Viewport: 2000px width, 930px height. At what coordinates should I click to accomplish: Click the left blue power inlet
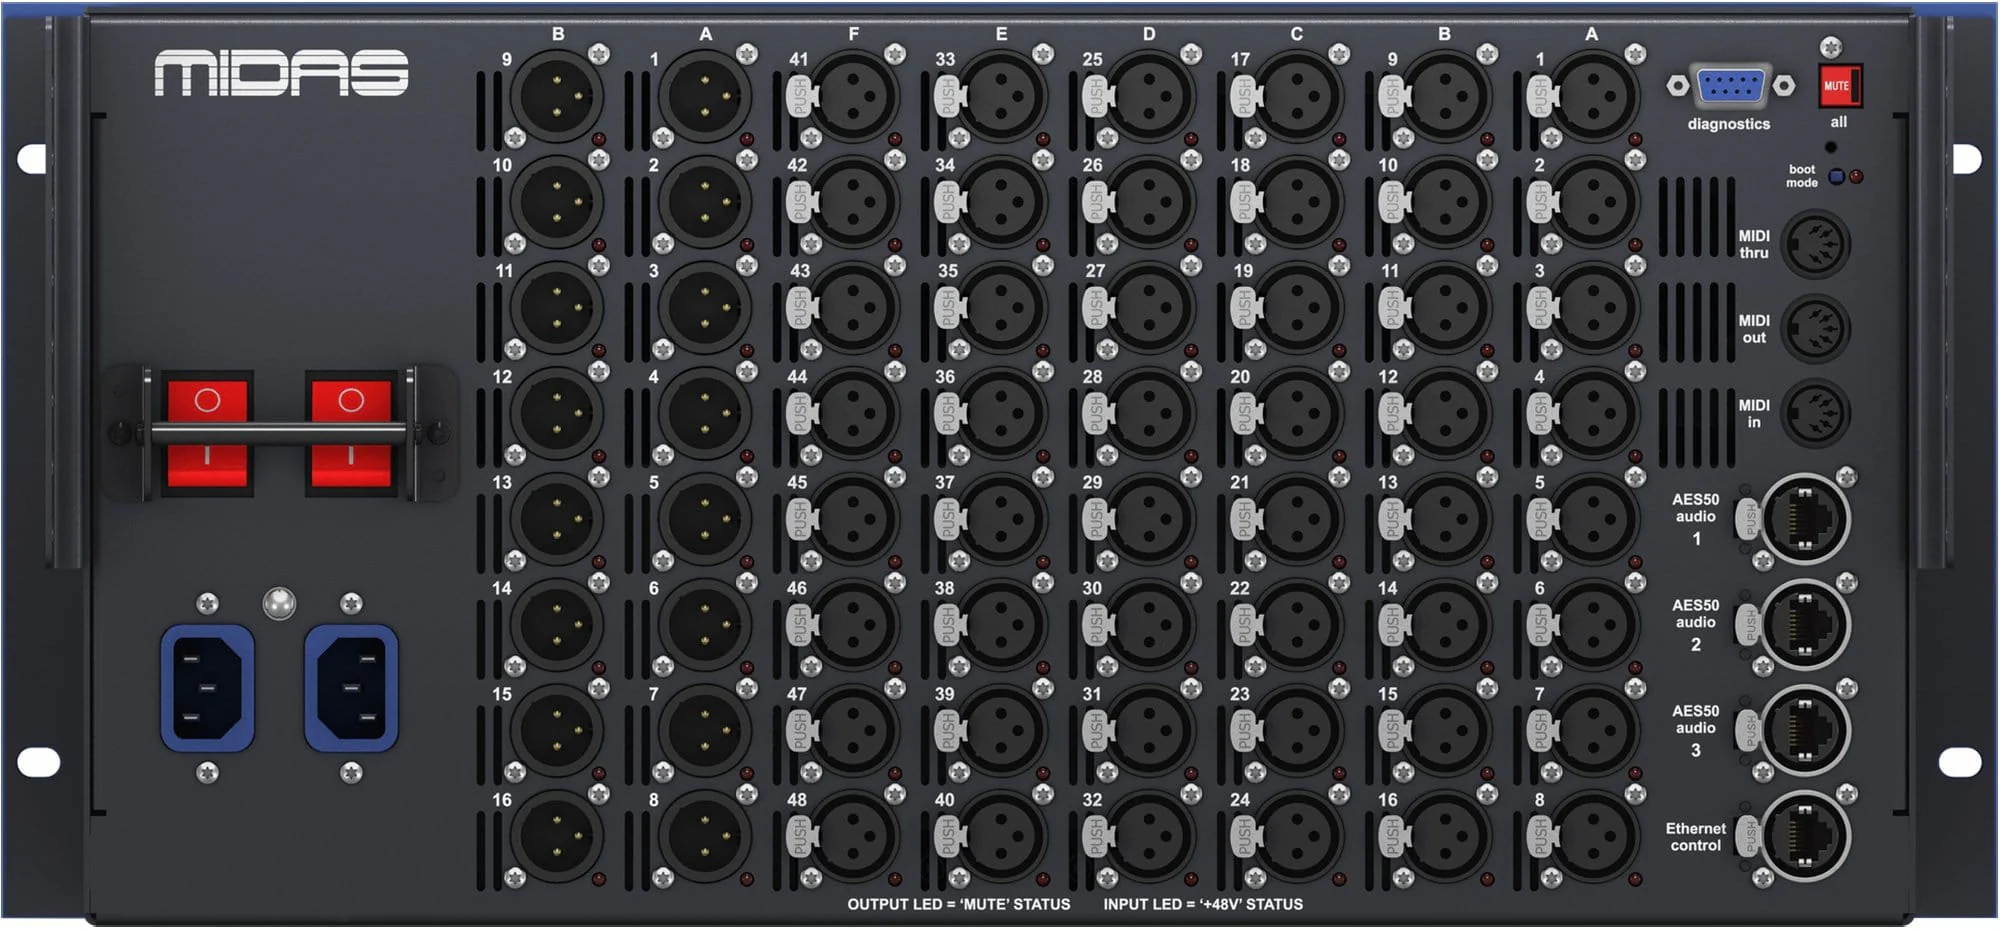click(x=207, y=688)
